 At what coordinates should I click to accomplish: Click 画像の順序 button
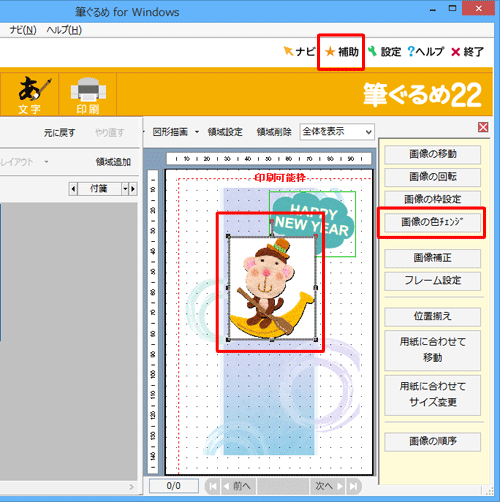433,442
